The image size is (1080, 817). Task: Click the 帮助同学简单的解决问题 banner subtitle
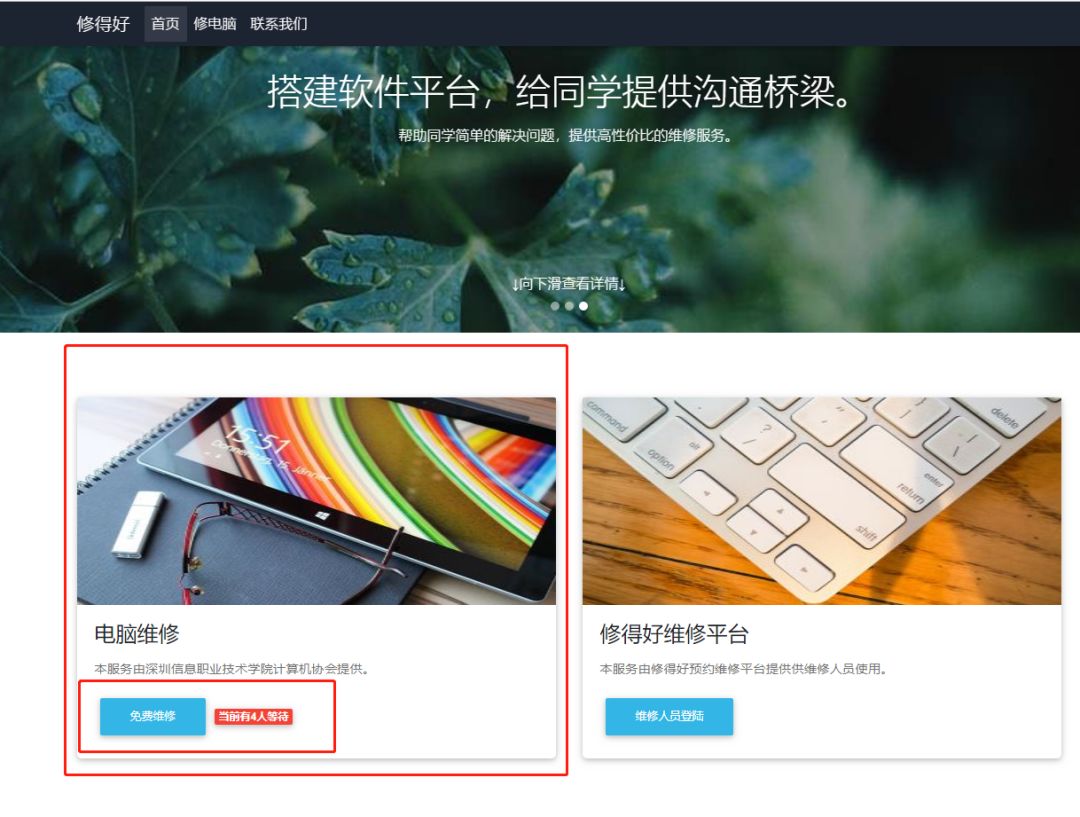[x=565, y=136]
